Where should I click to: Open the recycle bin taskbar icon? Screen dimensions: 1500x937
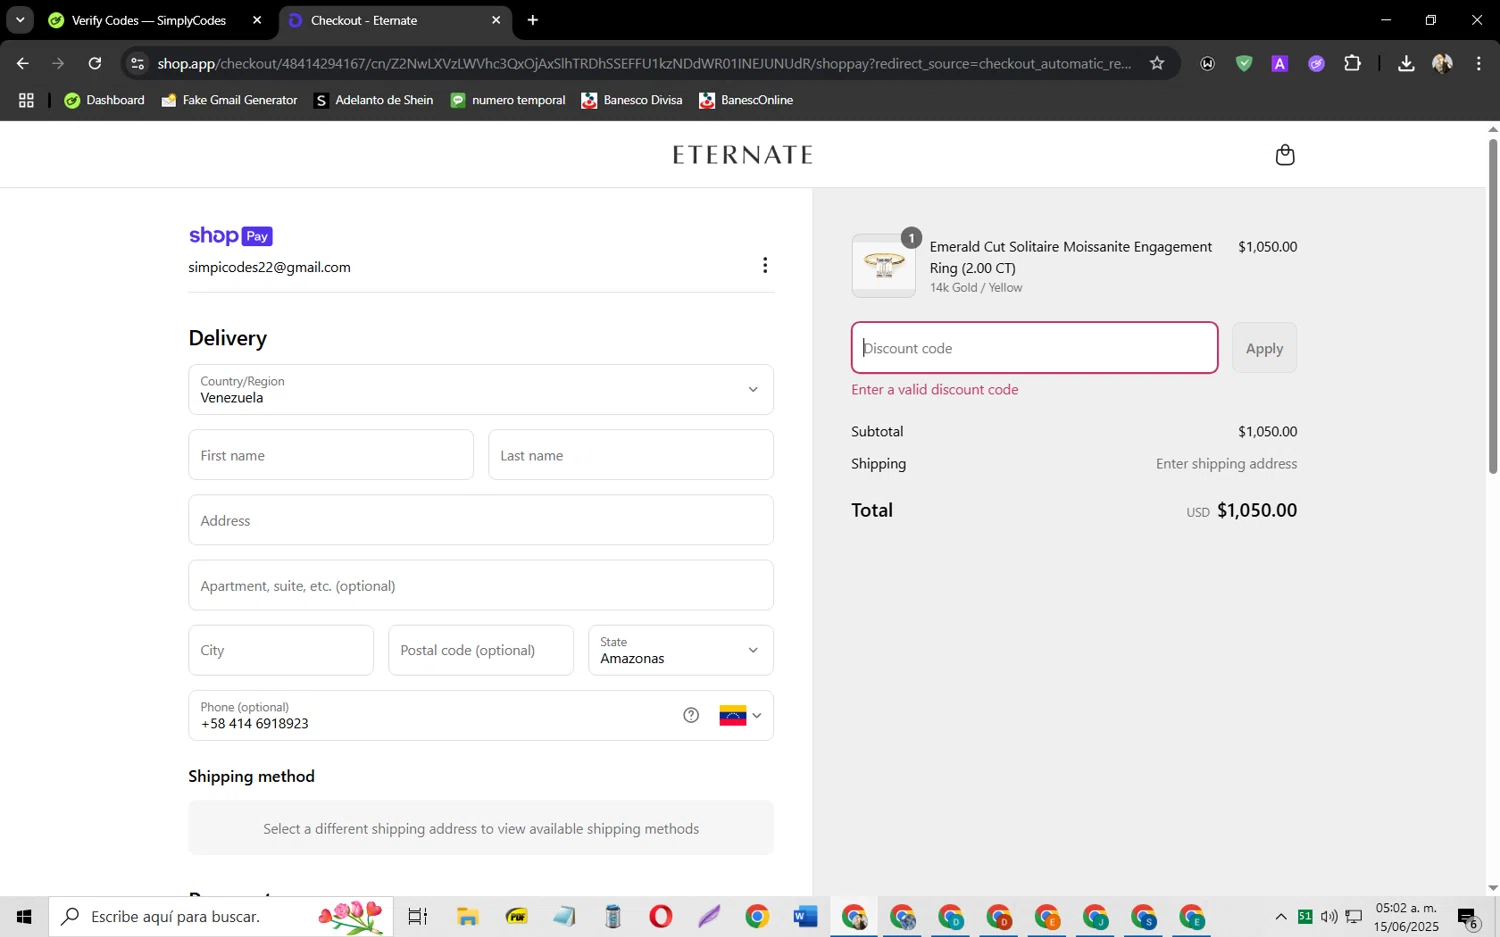[613, 916]
